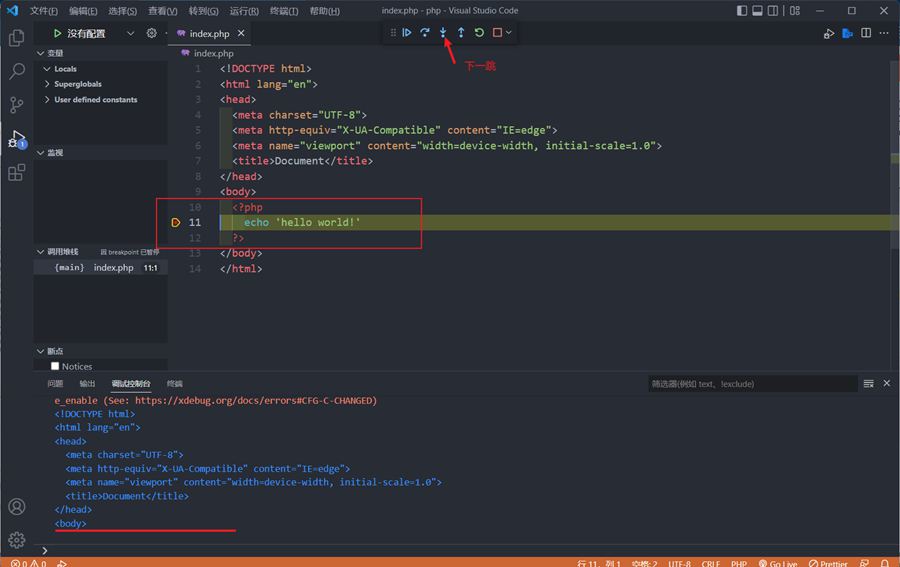This screenshot has width=900, height=567.
Task: Click the Step Over debug icon
Action: click(425, 33)
